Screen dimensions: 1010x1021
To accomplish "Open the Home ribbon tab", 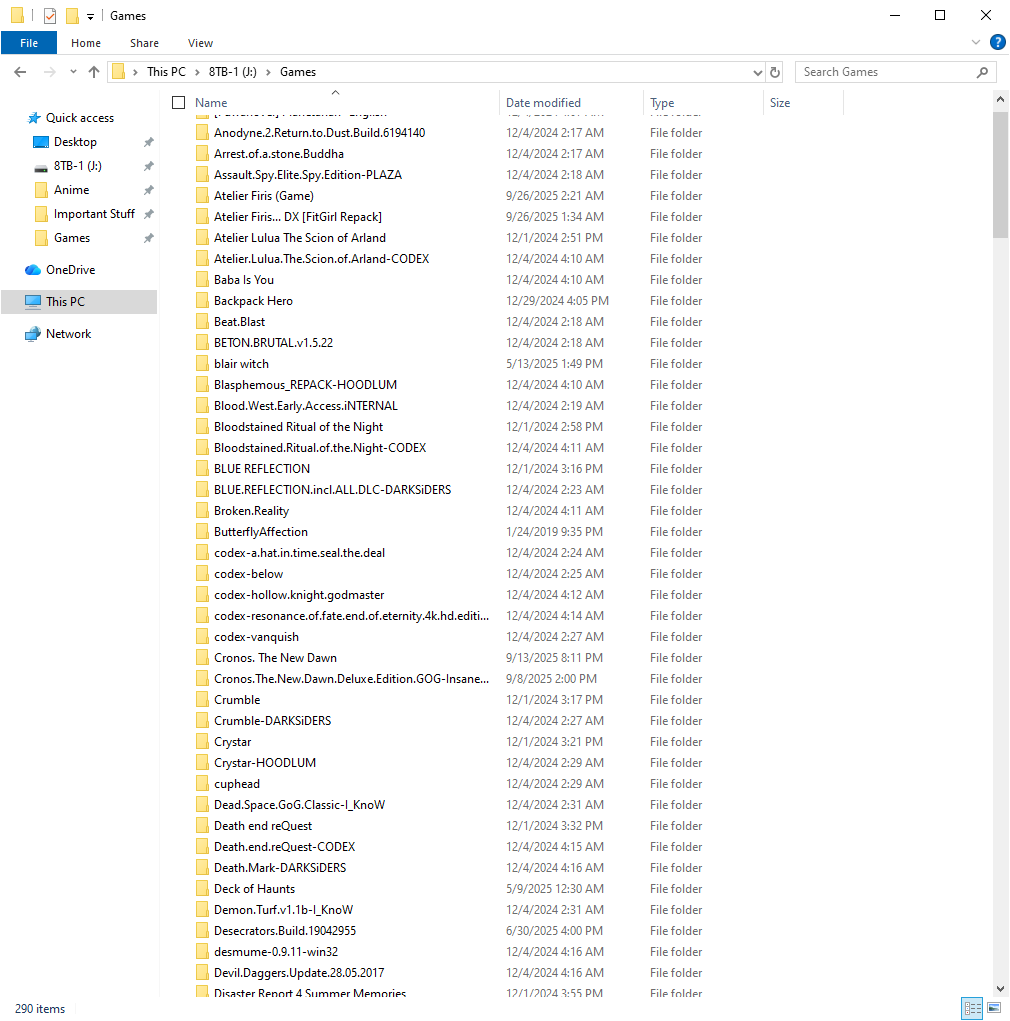I will tap(86, 43).
